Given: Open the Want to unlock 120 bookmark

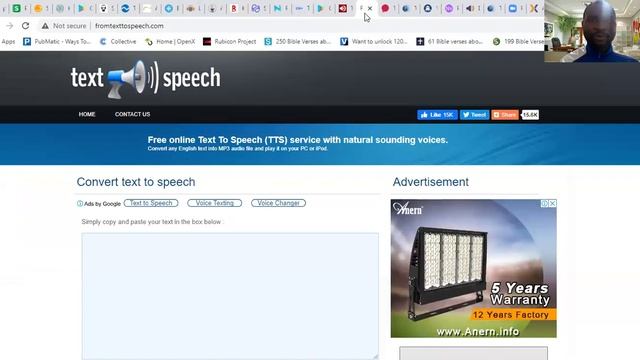Looking at the screenshot, I should (x=374, y=41).
